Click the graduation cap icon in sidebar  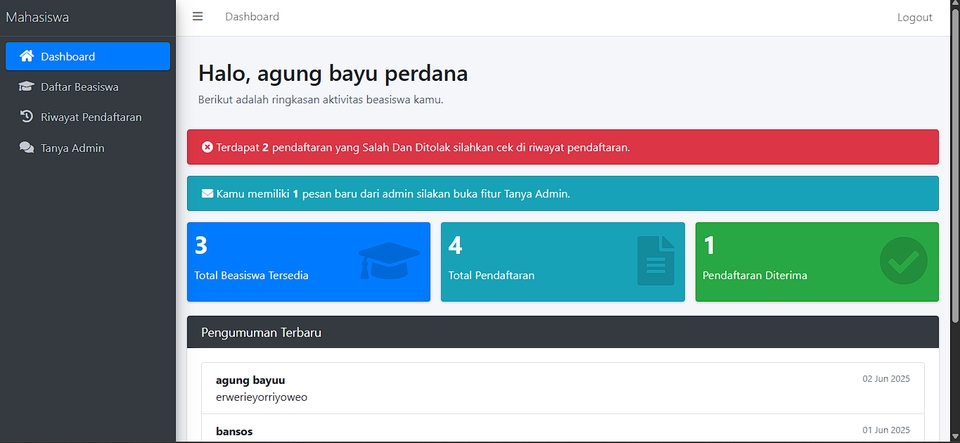point(27,87)
